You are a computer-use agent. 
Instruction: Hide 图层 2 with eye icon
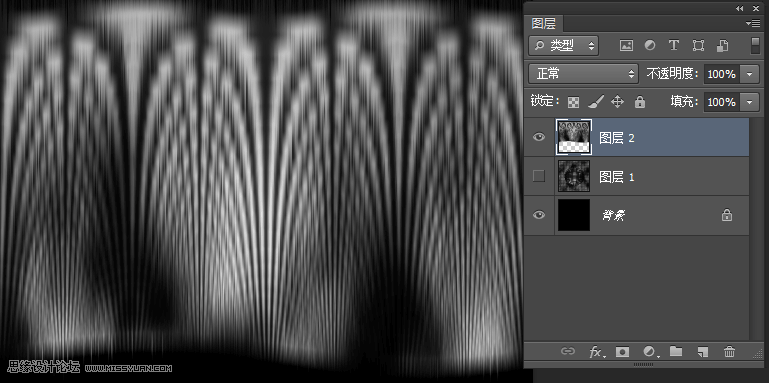(539, 137)
